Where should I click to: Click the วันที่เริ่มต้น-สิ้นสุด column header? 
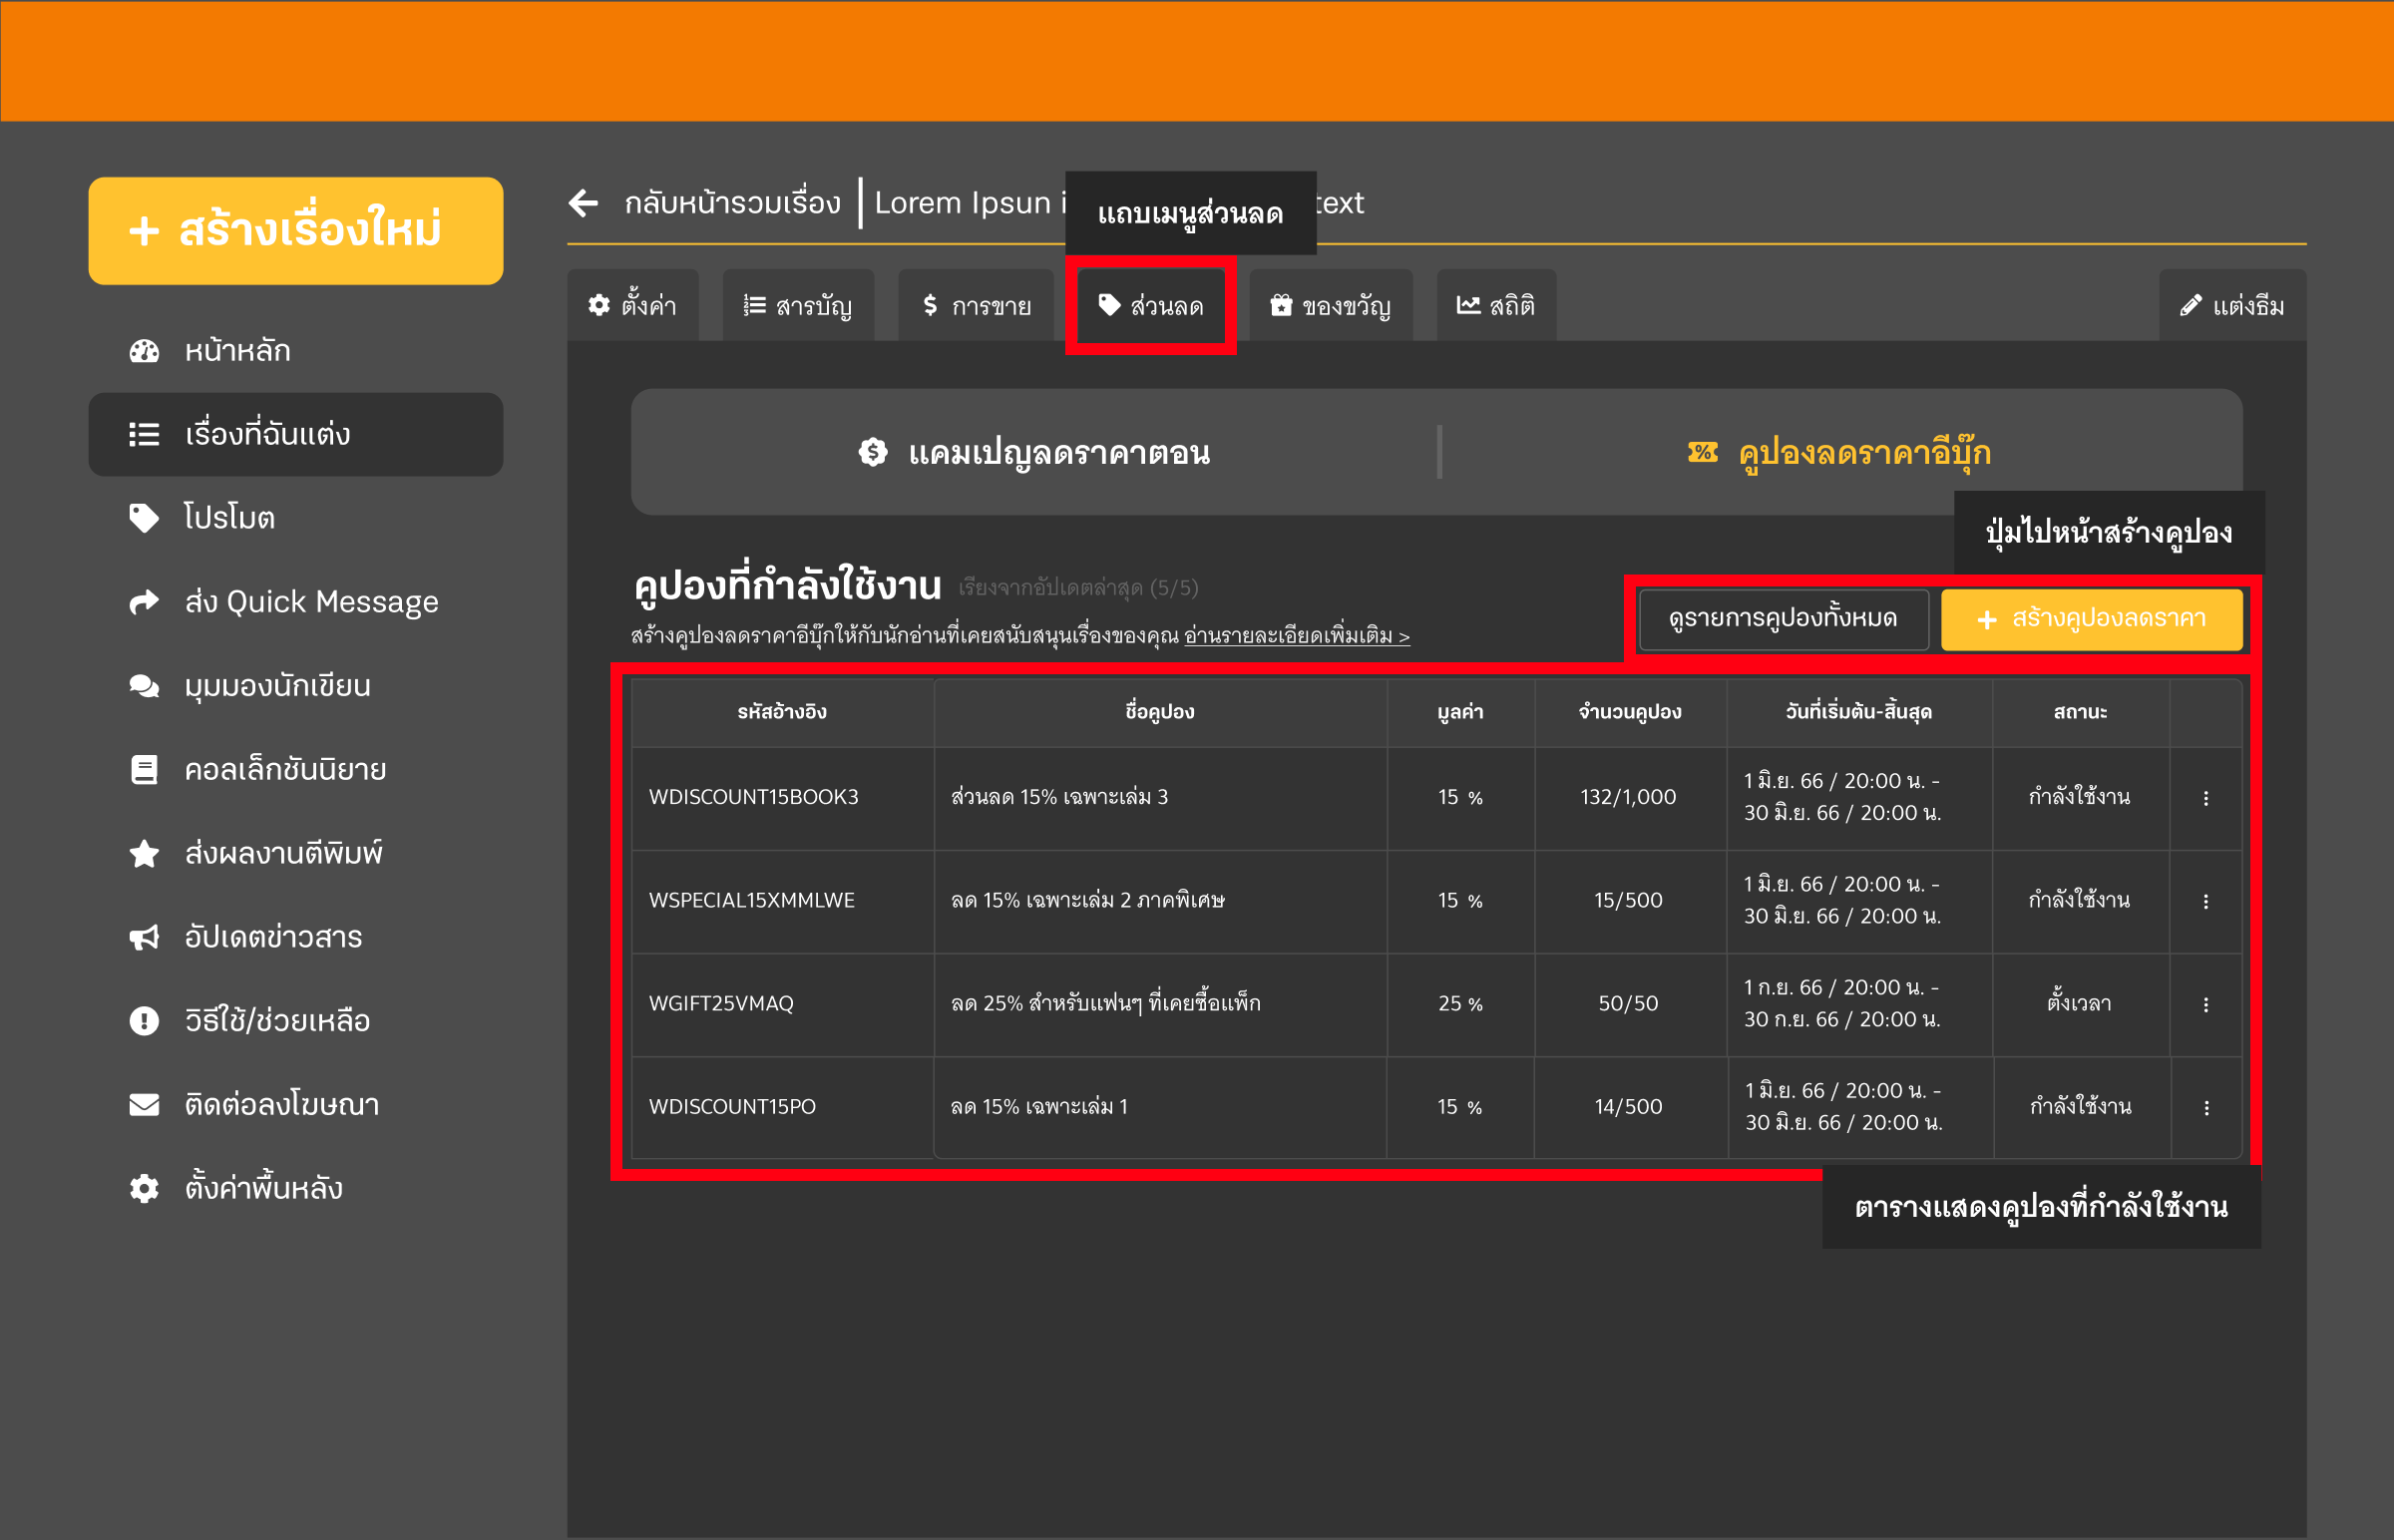[1858, 712]
